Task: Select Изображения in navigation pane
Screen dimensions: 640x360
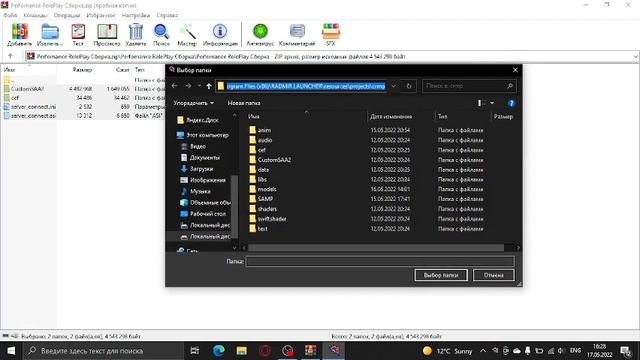Action: pos(208,180)
